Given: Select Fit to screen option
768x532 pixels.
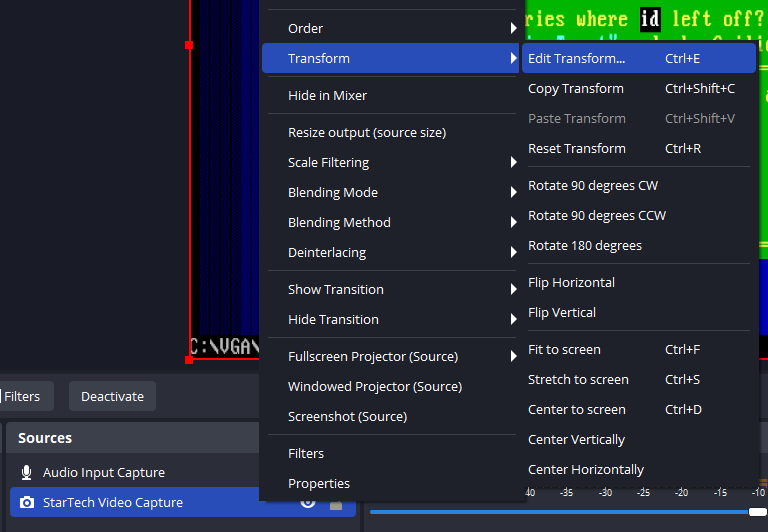Looking at the screenshot, I should point(564,349).
